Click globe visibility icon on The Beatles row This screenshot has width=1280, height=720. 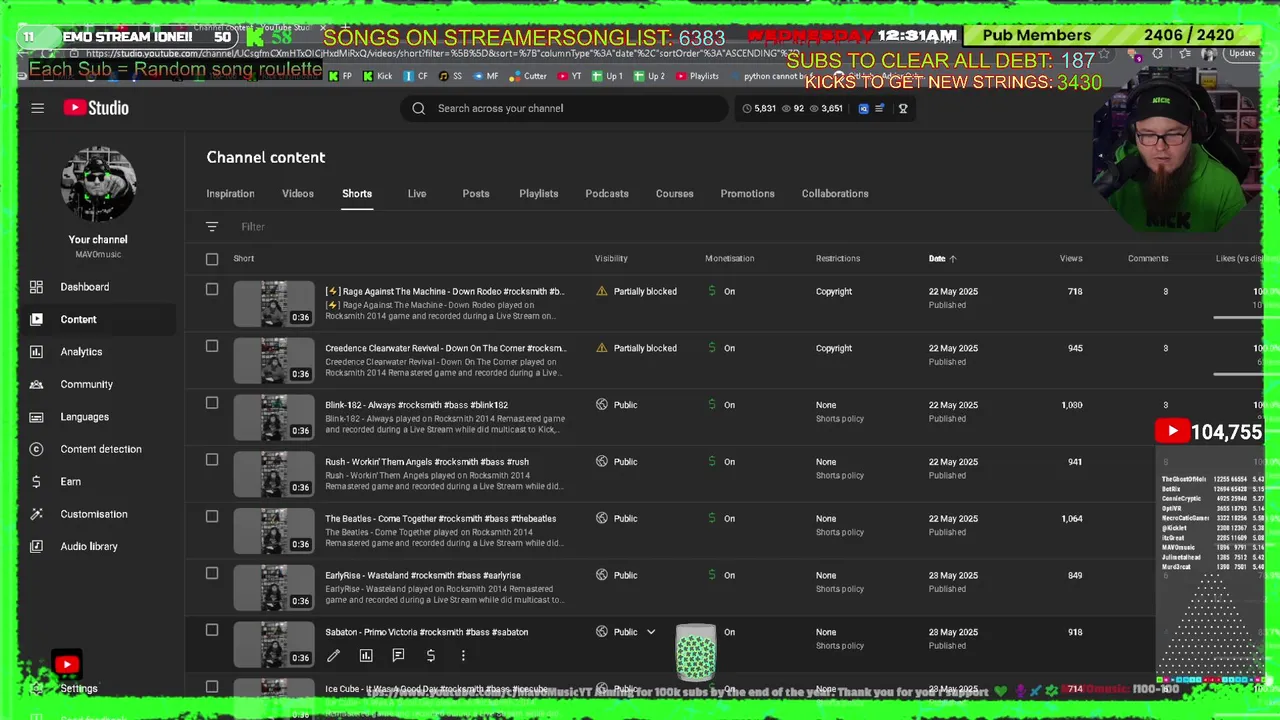tap(601, 519)
